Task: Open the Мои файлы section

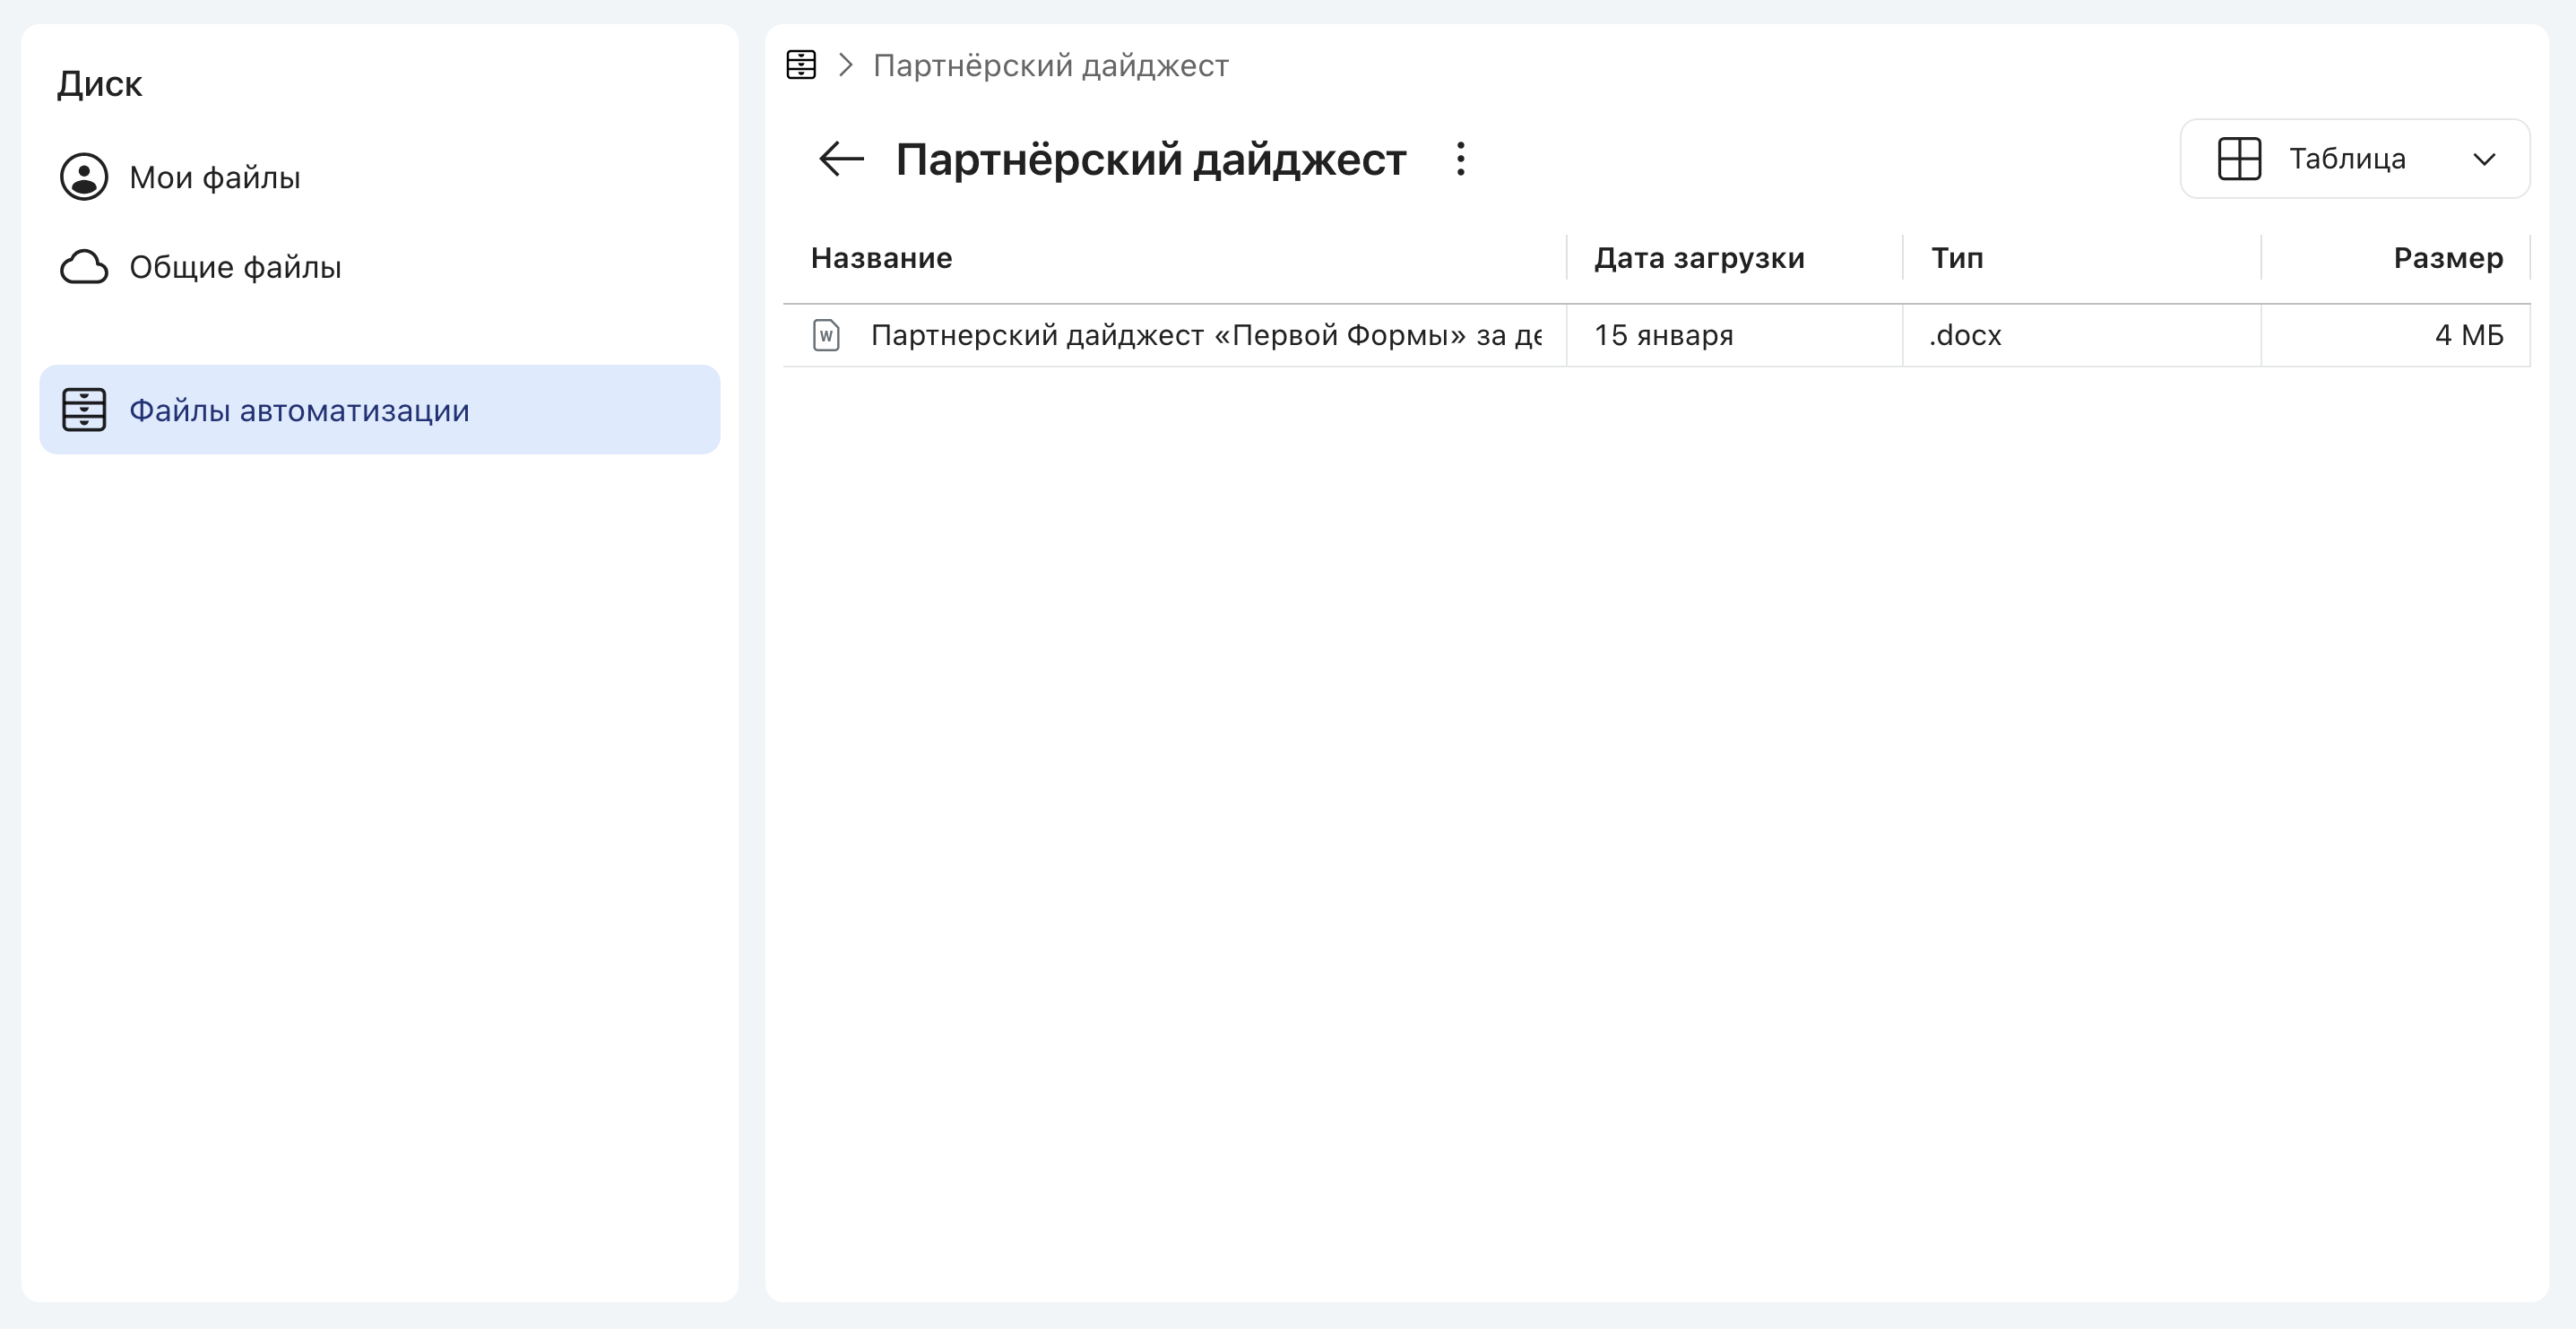Action: click(379, 177)
